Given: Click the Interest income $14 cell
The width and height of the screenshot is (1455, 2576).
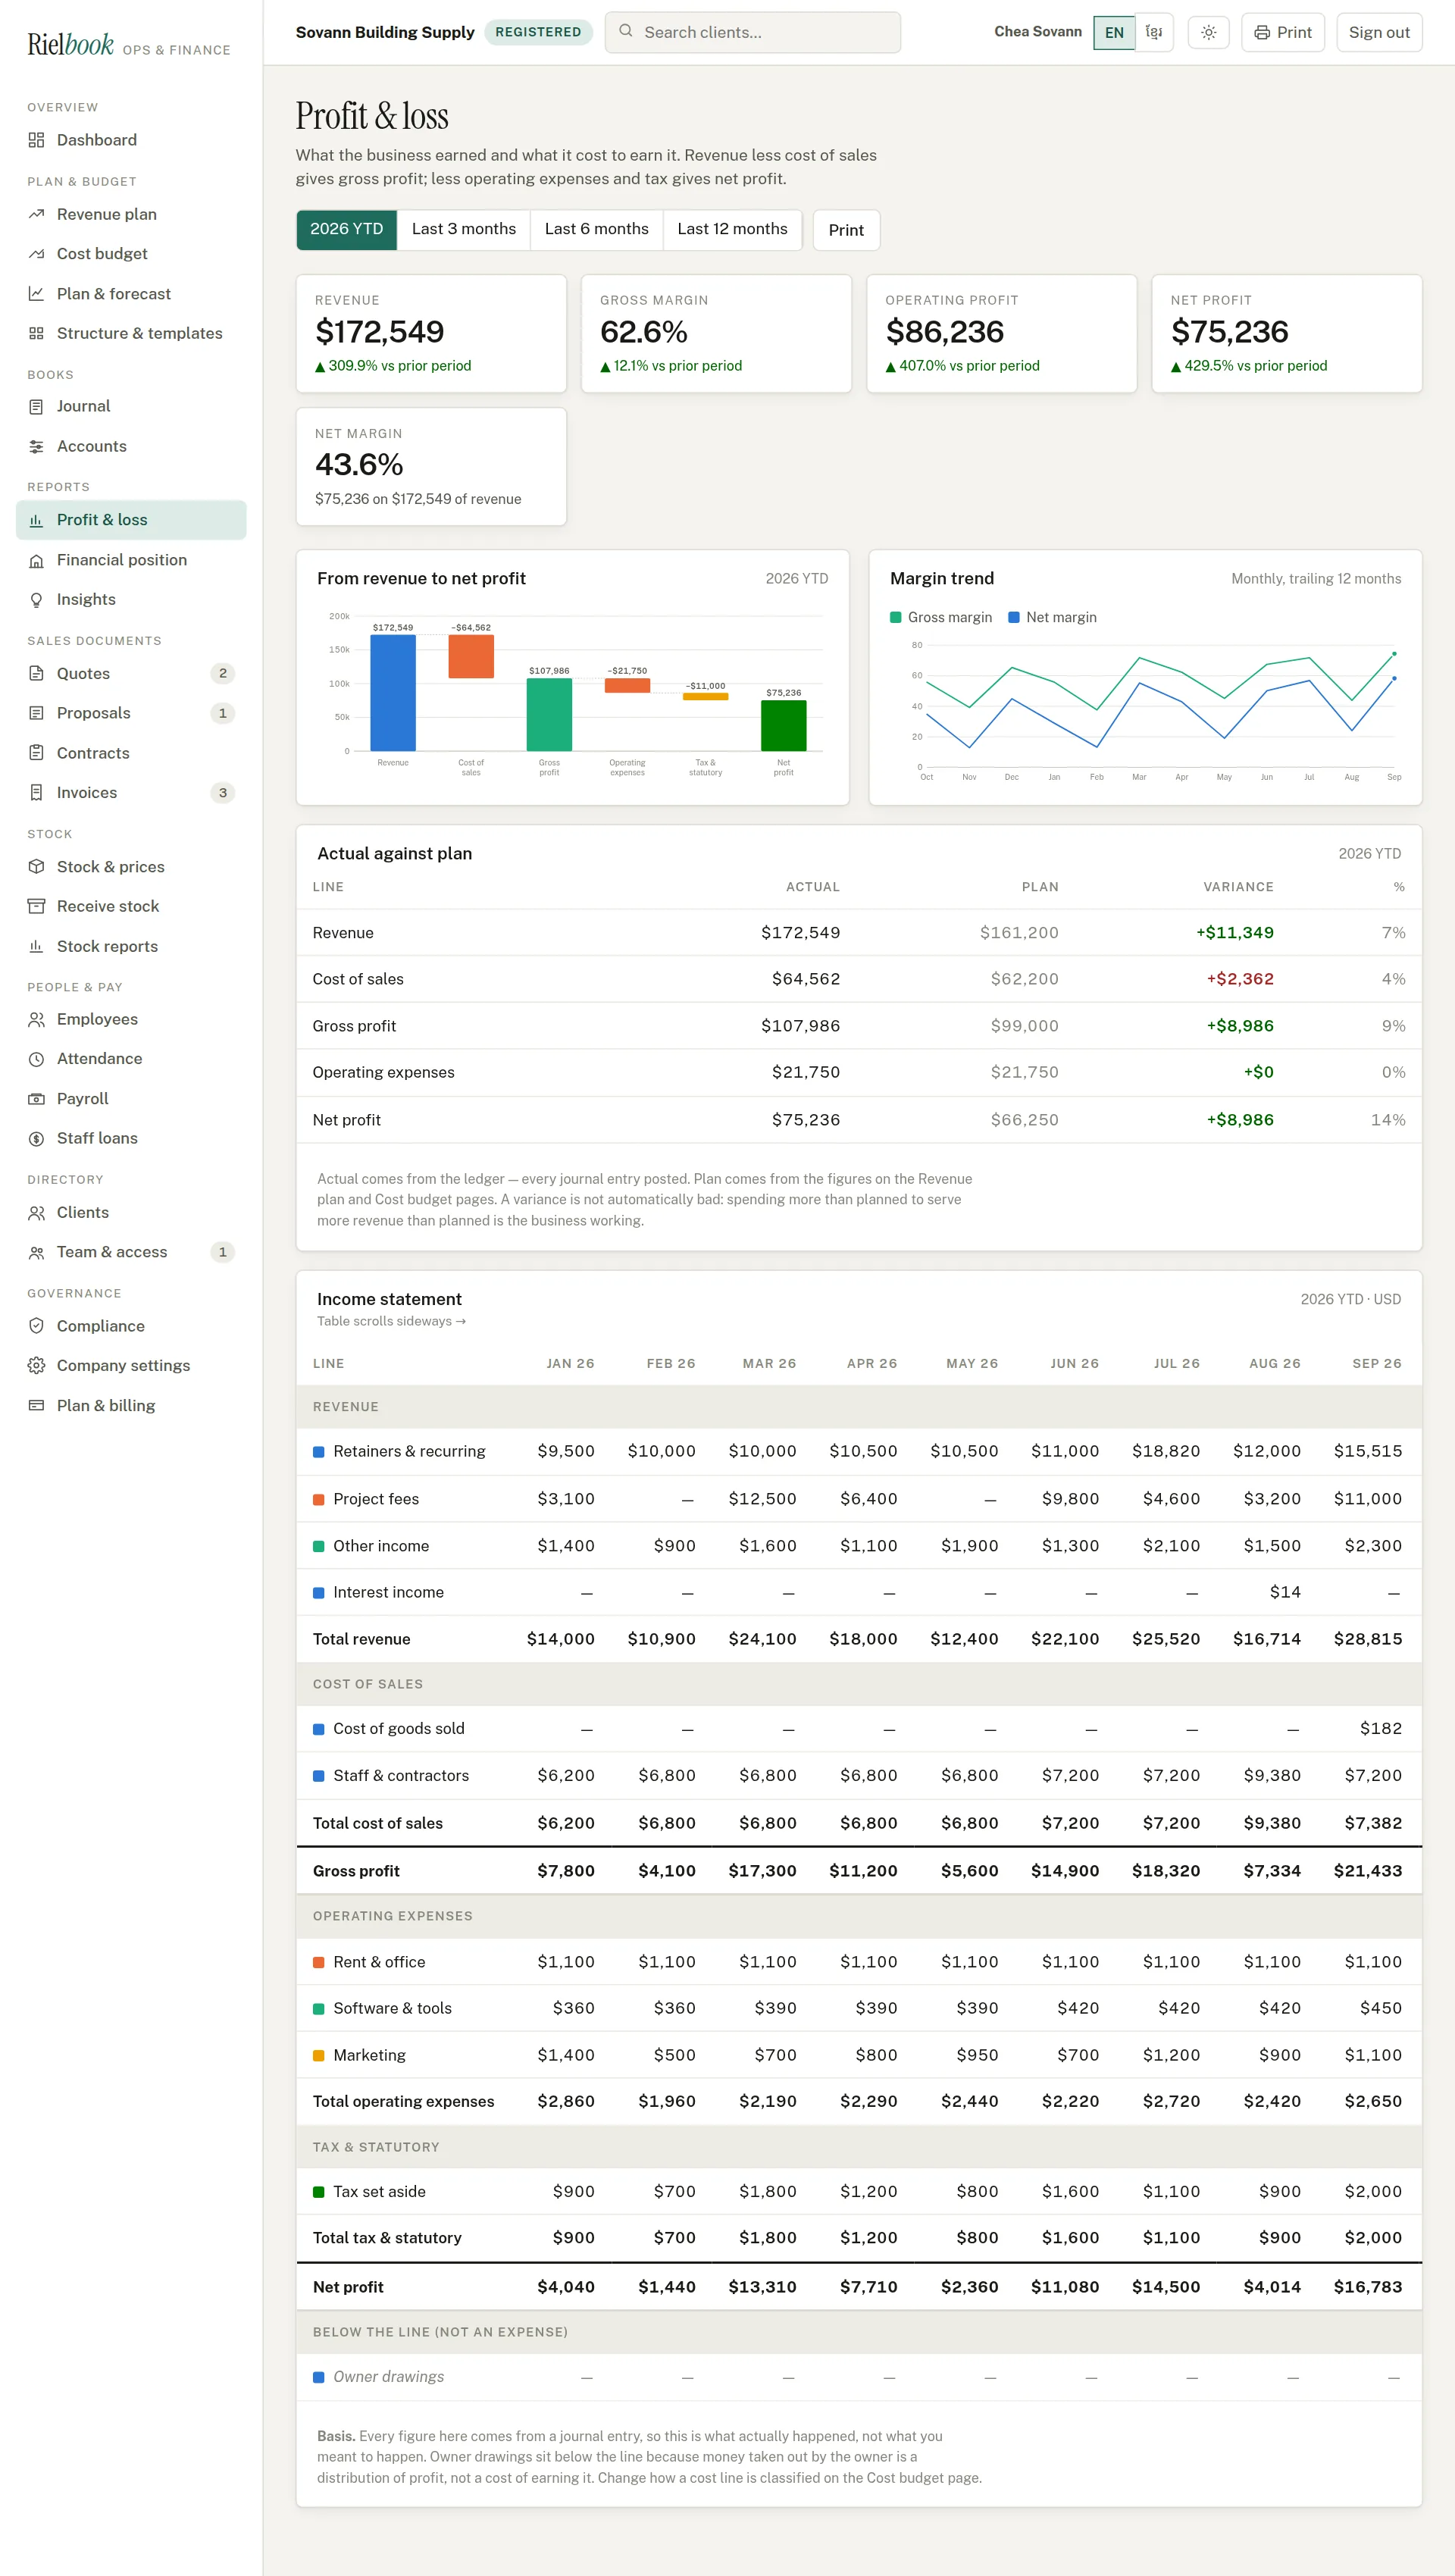Looking at the screenshot, I should [1285, 1592].
